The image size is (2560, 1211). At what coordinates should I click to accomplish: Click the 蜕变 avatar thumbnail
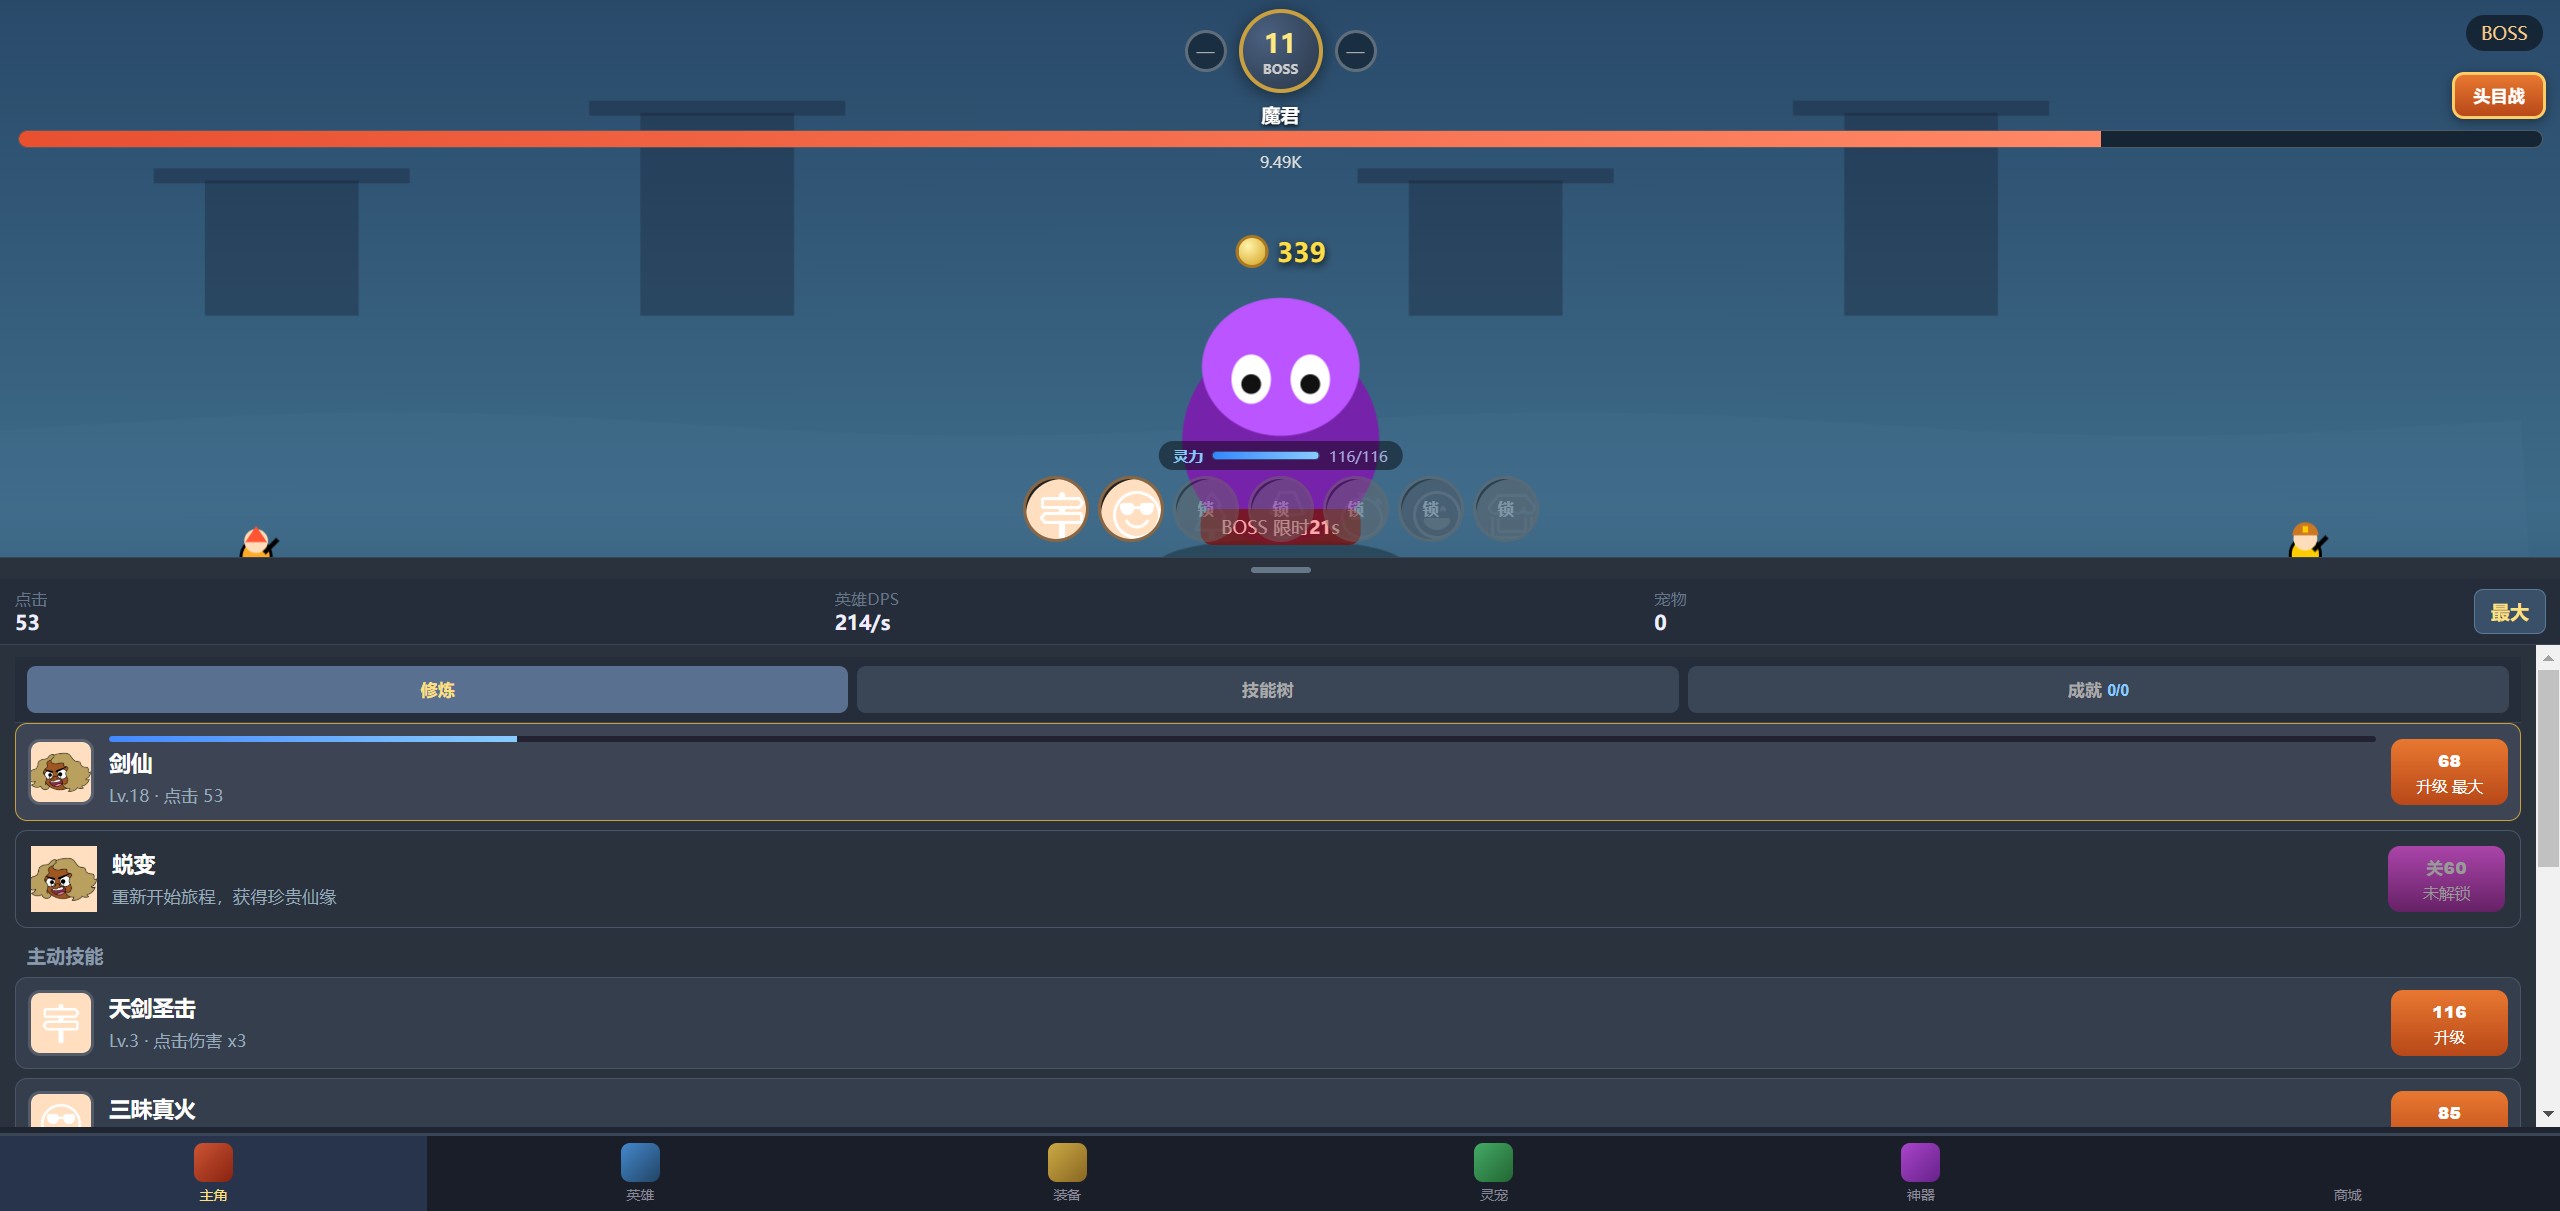click(x=64, y=879)
